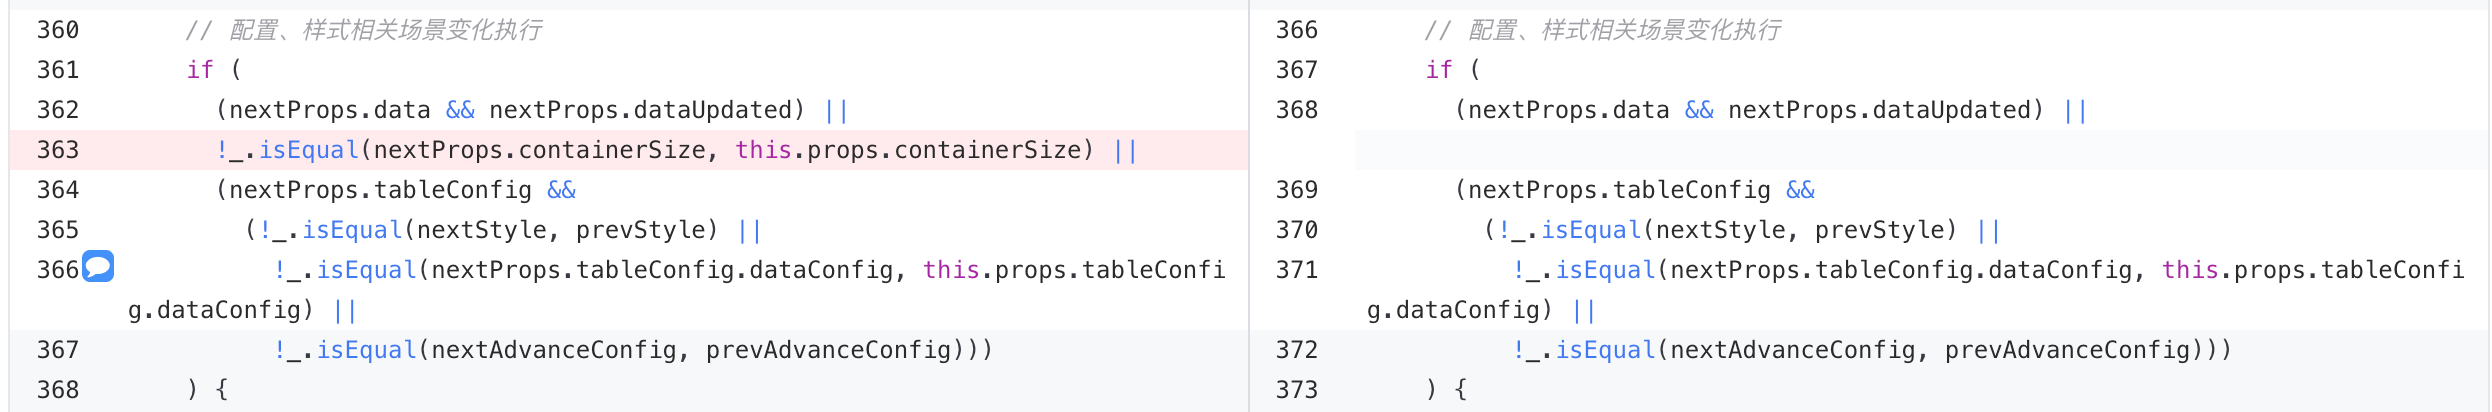This screenshot has height=412, width=2492.
Task: Click the empty placeholder row in new file
Action: coord(1922,150)
